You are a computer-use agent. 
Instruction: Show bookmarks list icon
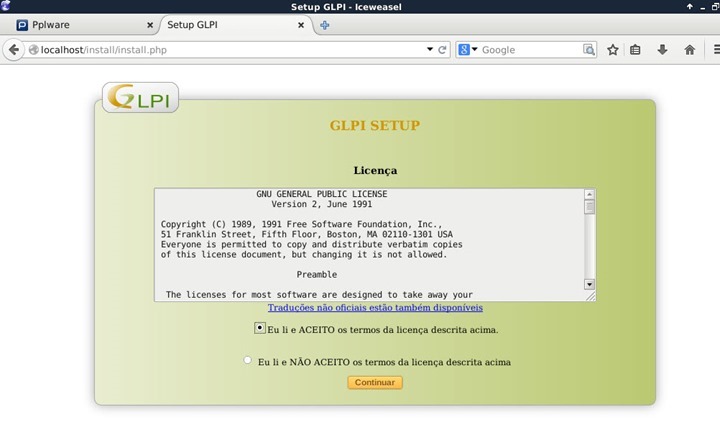tap(635, 50)
